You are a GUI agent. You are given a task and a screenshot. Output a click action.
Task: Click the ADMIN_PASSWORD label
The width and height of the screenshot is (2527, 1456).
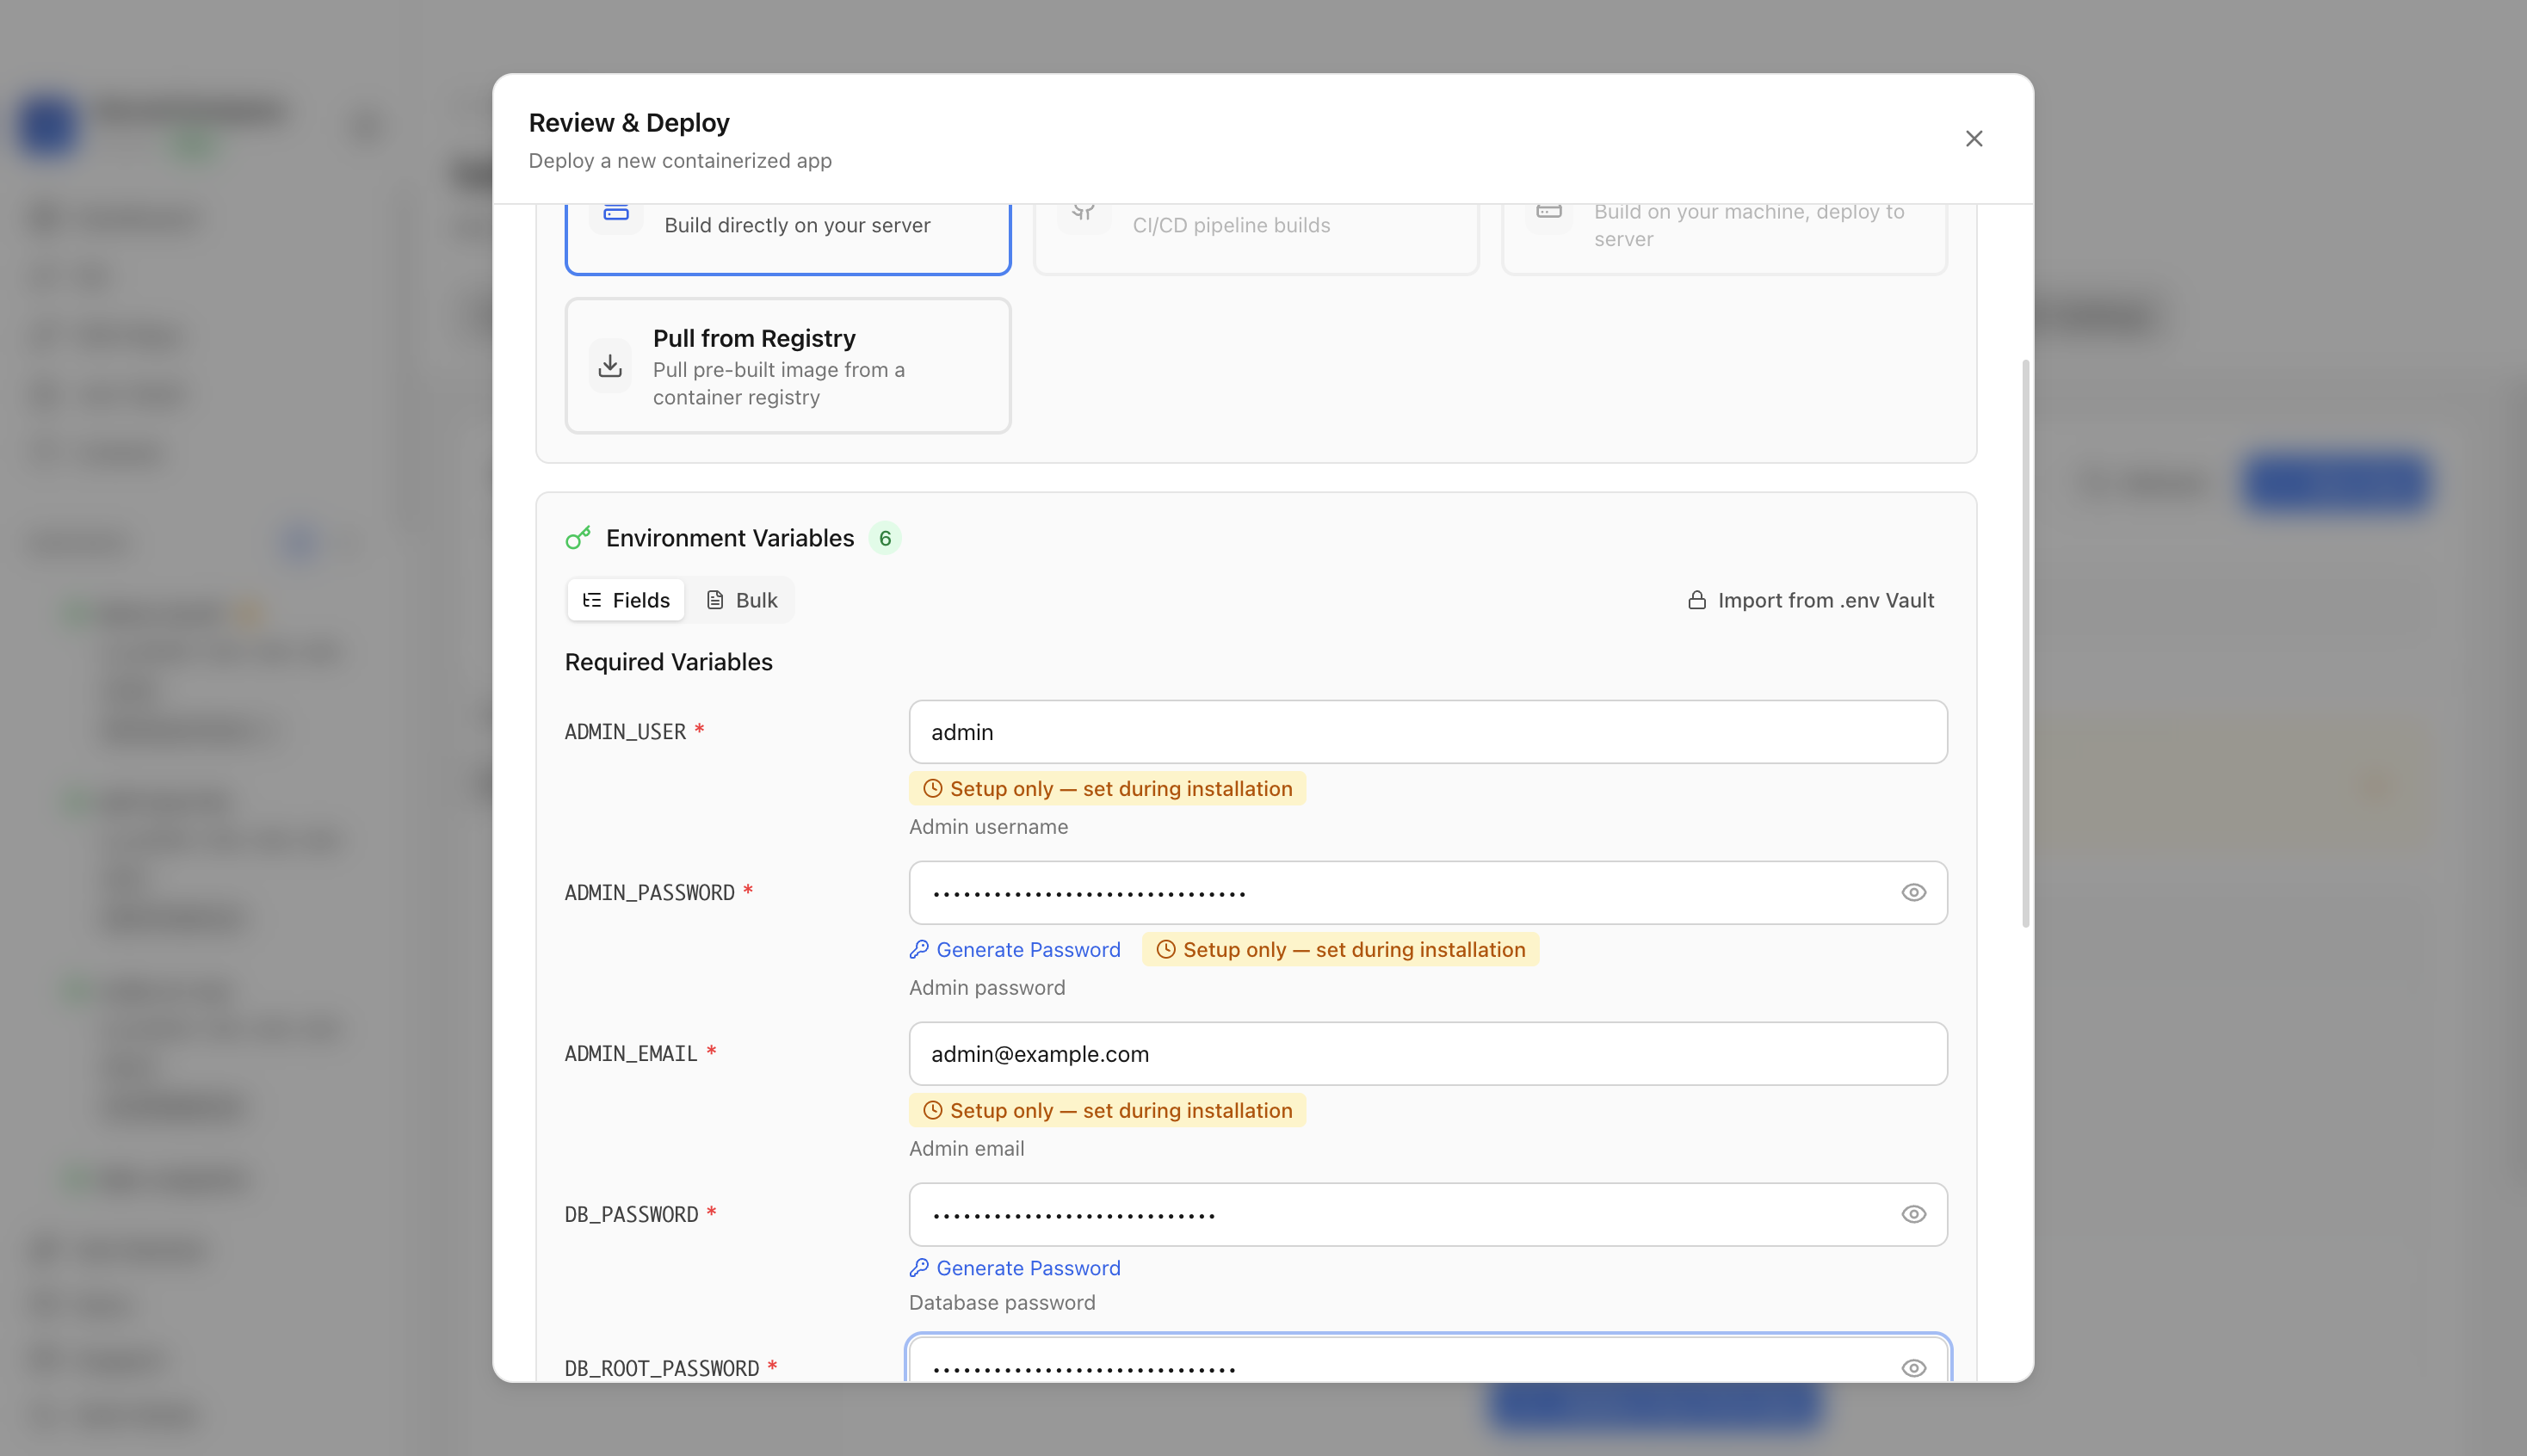coord(650,893)
